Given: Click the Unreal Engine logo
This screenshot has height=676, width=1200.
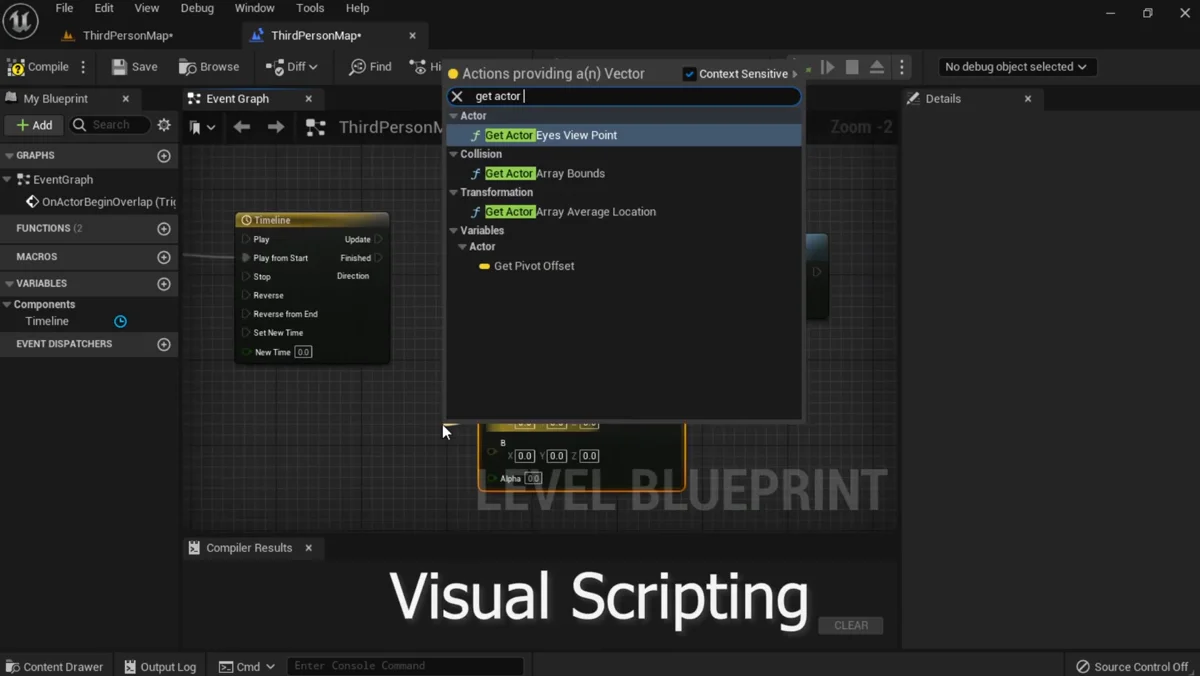Looking at the screenshot, I should (x=20, y=20).
